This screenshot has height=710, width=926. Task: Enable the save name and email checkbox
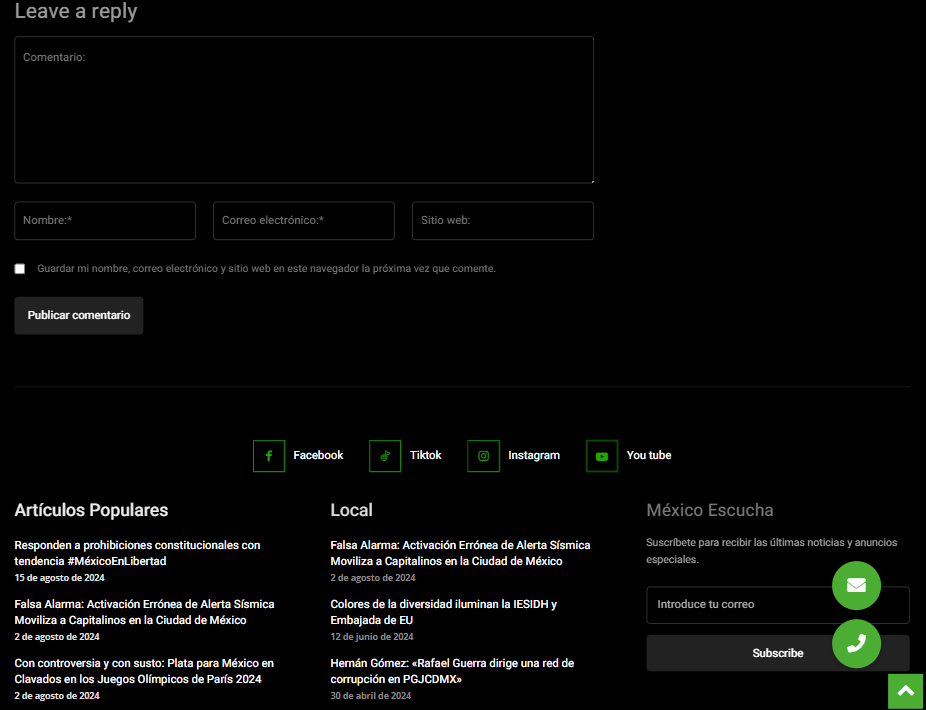[20, 269]
